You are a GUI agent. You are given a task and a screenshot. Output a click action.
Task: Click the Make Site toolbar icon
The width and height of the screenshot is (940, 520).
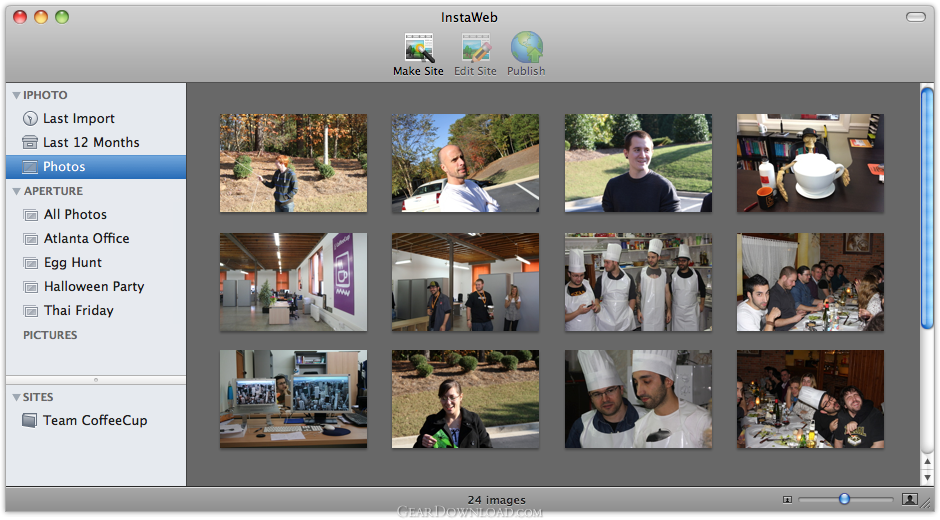[419, 48]
